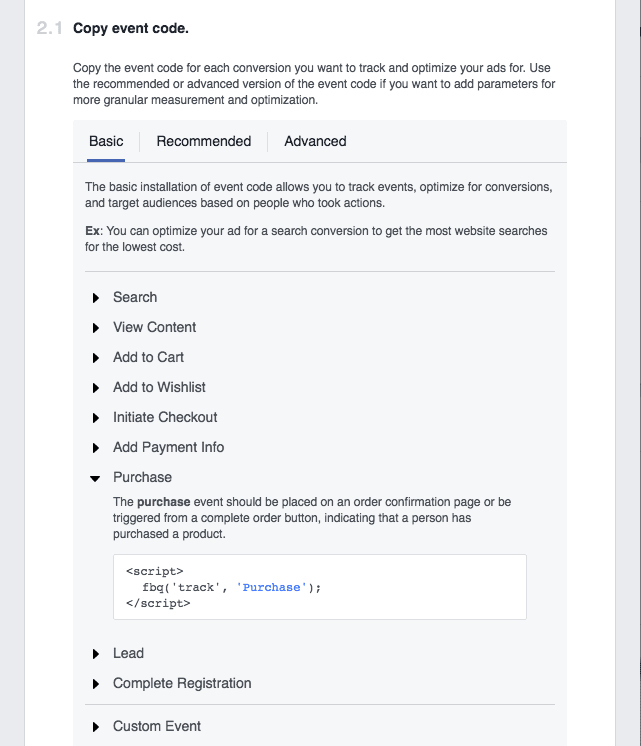Select the Basic tab

tap(106, 141)
